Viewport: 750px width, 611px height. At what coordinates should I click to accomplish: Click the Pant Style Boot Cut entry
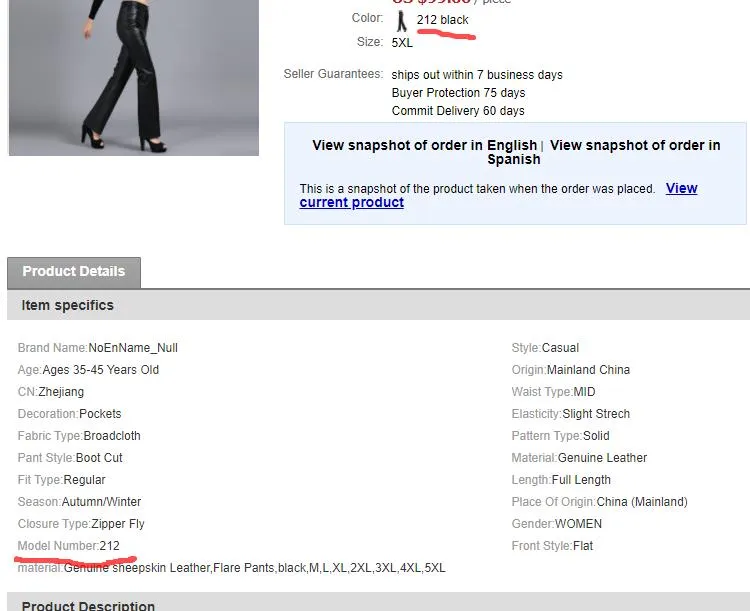pyautogui.click(x=70, y=458)
